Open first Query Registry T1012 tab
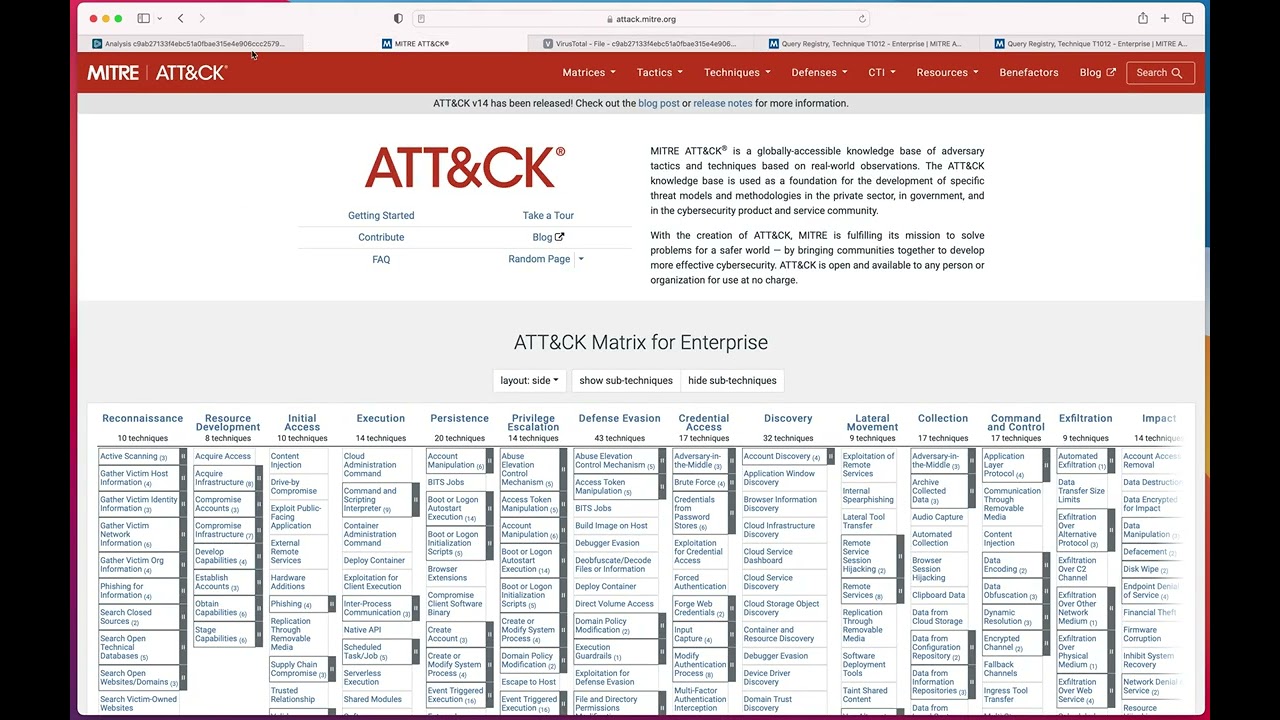 [x=866, y=44]
